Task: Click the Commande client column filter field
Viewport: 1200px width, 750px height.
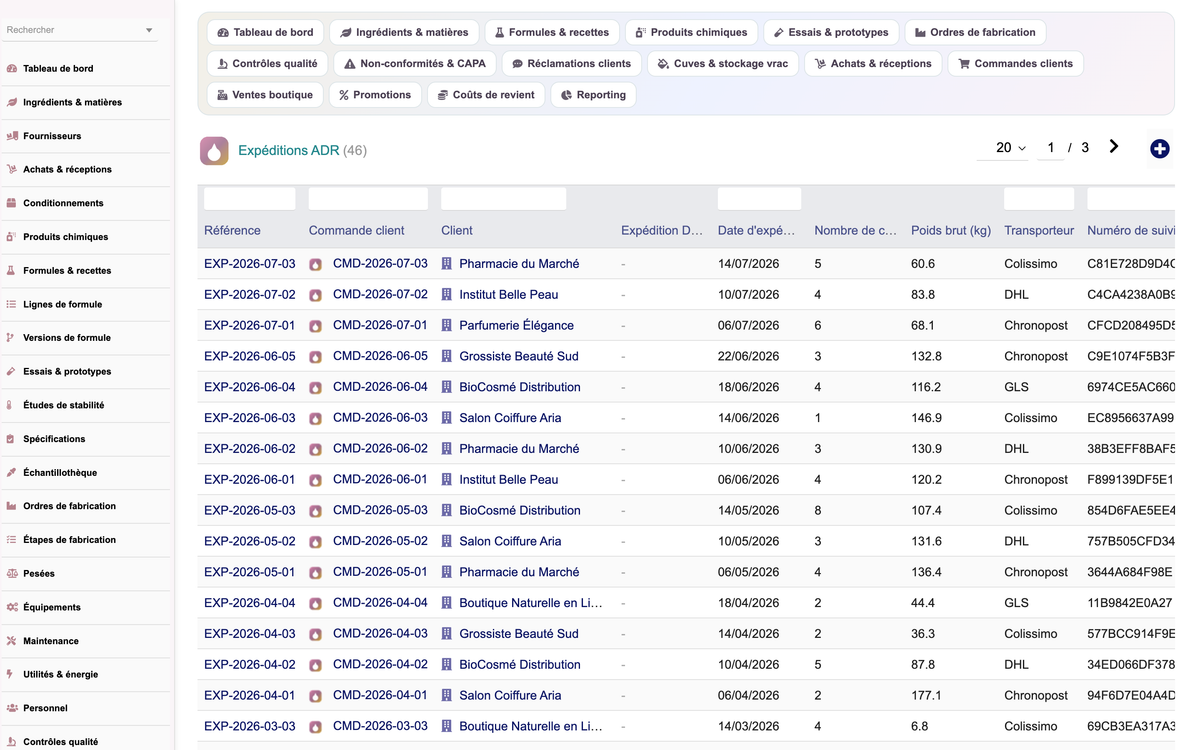Action: click(368, 199)
